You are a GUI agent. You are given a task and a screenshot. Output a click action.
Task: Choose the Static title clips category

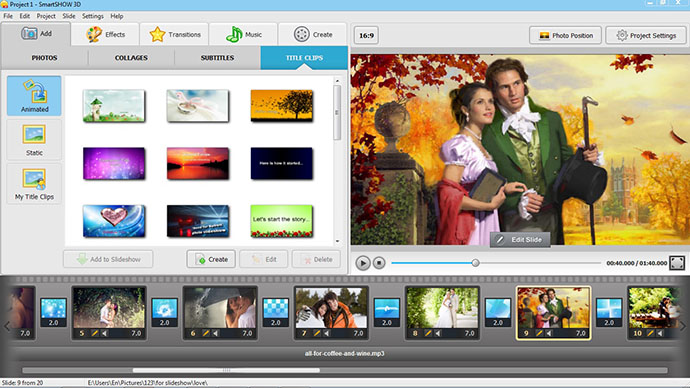pyautogui.click(x=34, y=140)
